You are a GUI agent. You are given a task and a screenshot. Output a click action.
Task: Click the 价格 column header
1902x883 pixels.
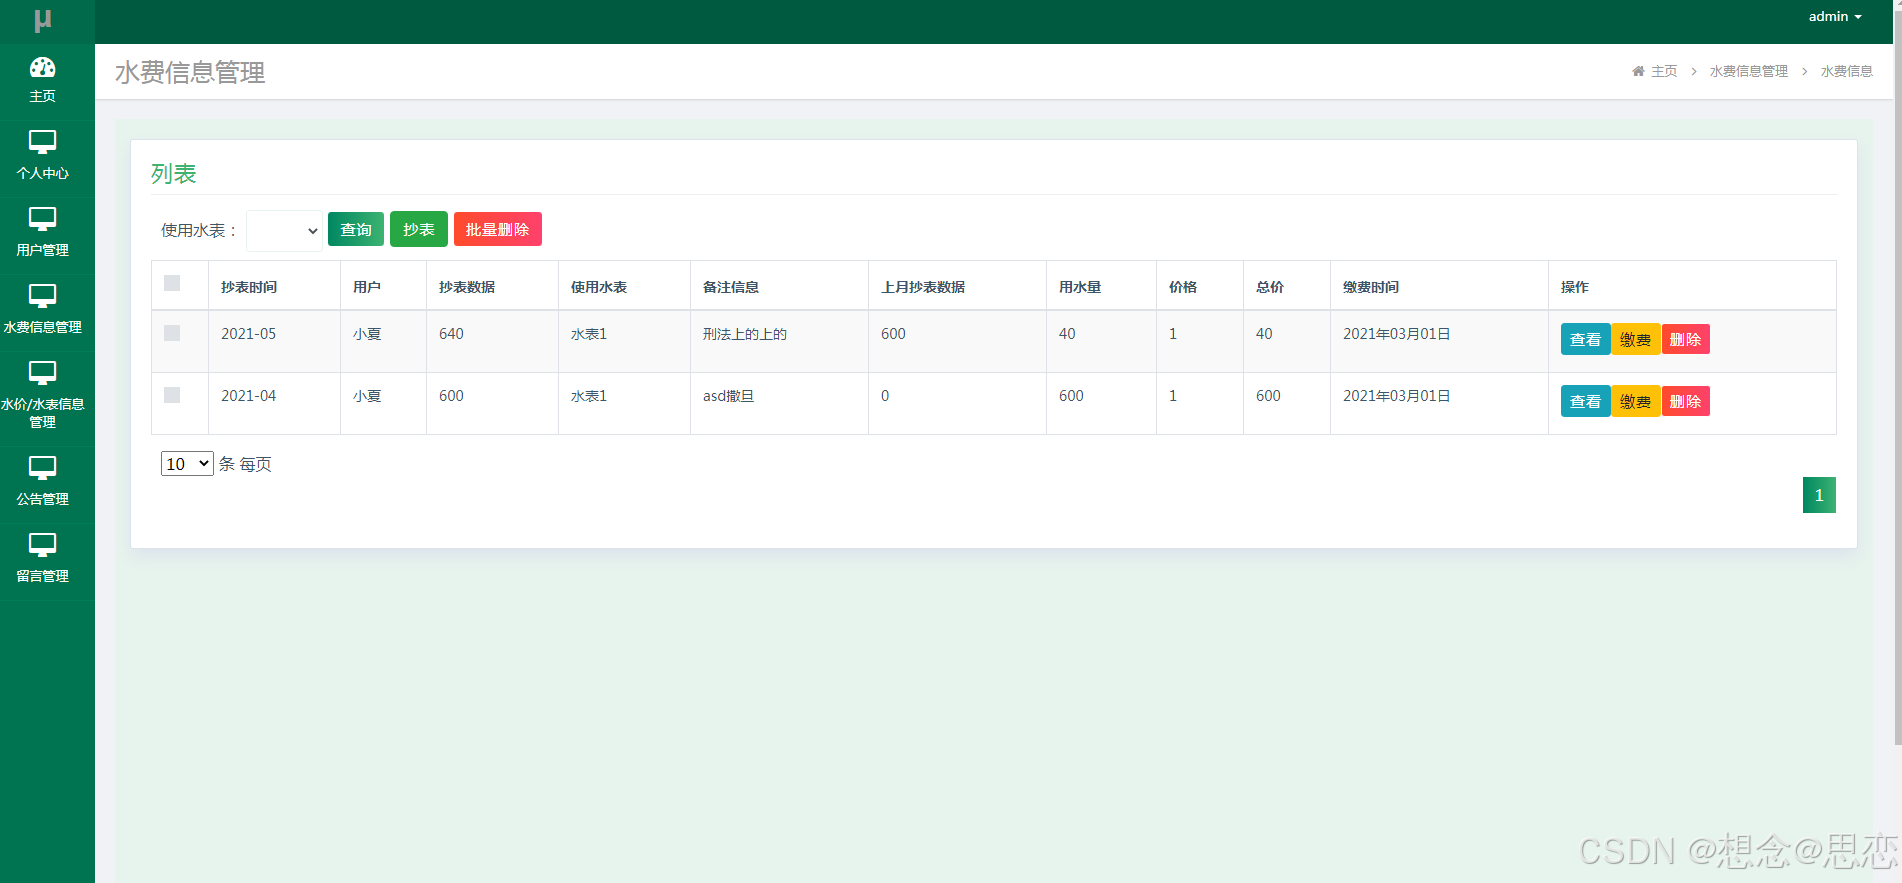click(1183, 287)
